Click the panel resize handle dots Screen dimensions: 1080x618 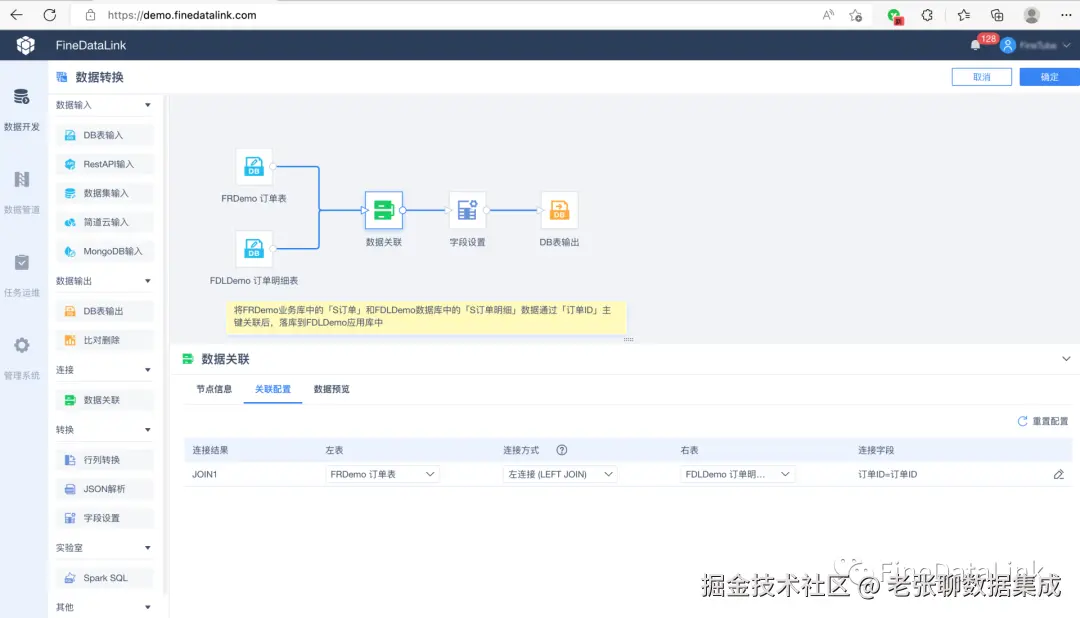(628, 340)
